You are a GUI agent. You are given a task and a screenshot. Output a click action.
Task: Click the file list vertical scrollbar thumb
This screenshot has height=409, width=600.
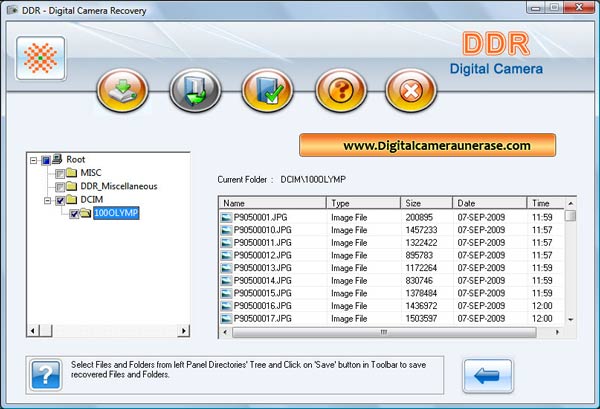571,216
